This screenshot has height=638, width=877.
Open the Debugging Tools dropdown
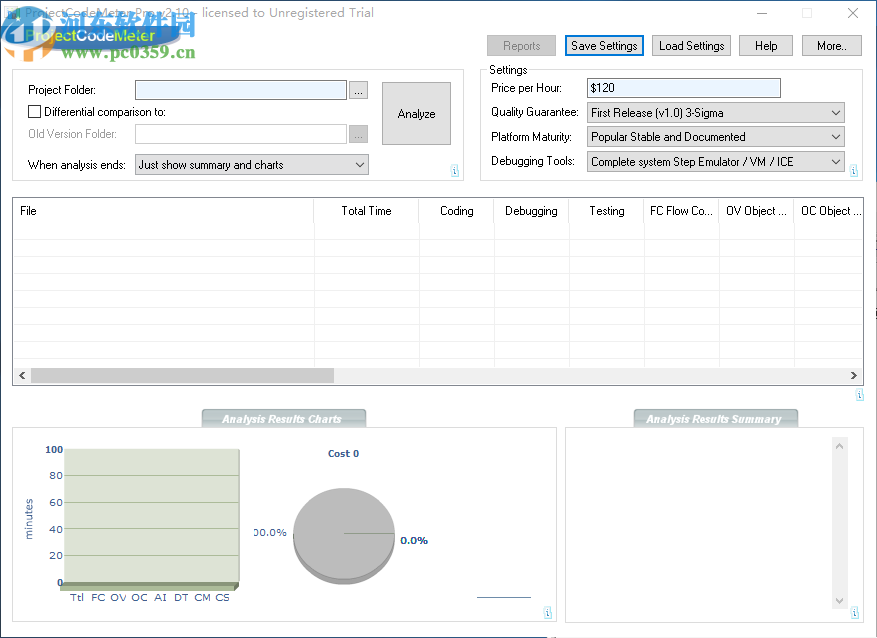[x=715, y=161]
